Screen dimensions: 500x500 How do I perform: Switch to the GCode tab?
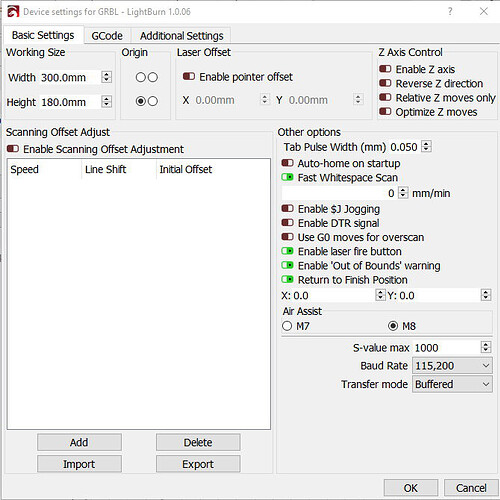coord(107,36)
